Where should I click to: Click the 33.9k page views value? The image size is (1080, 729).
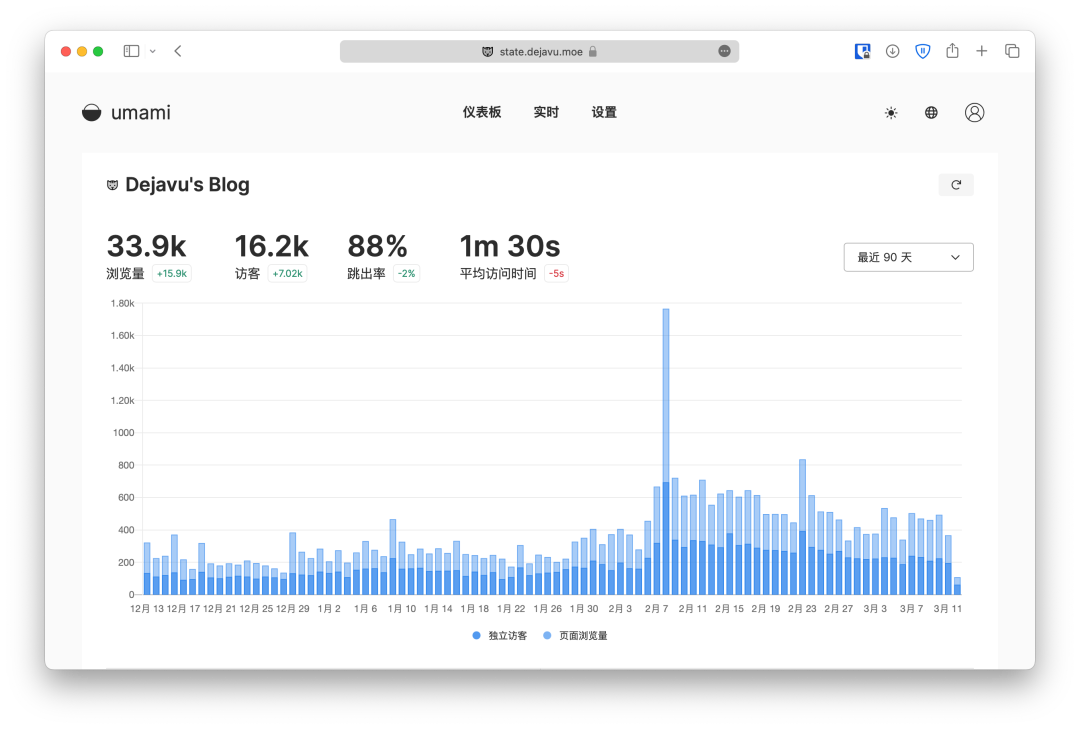(x=147, y=246)
